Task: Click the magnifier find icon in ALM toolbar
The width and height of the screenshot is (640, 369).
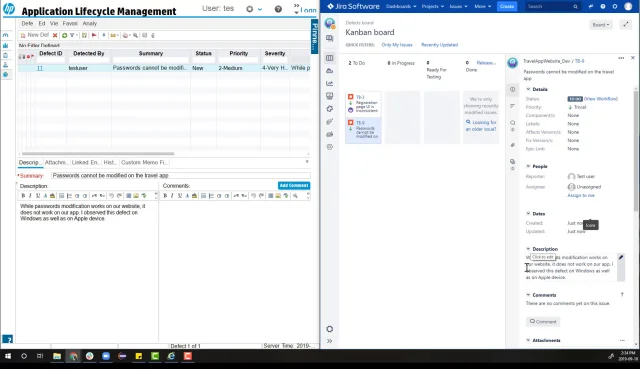Action: point(136,36)
